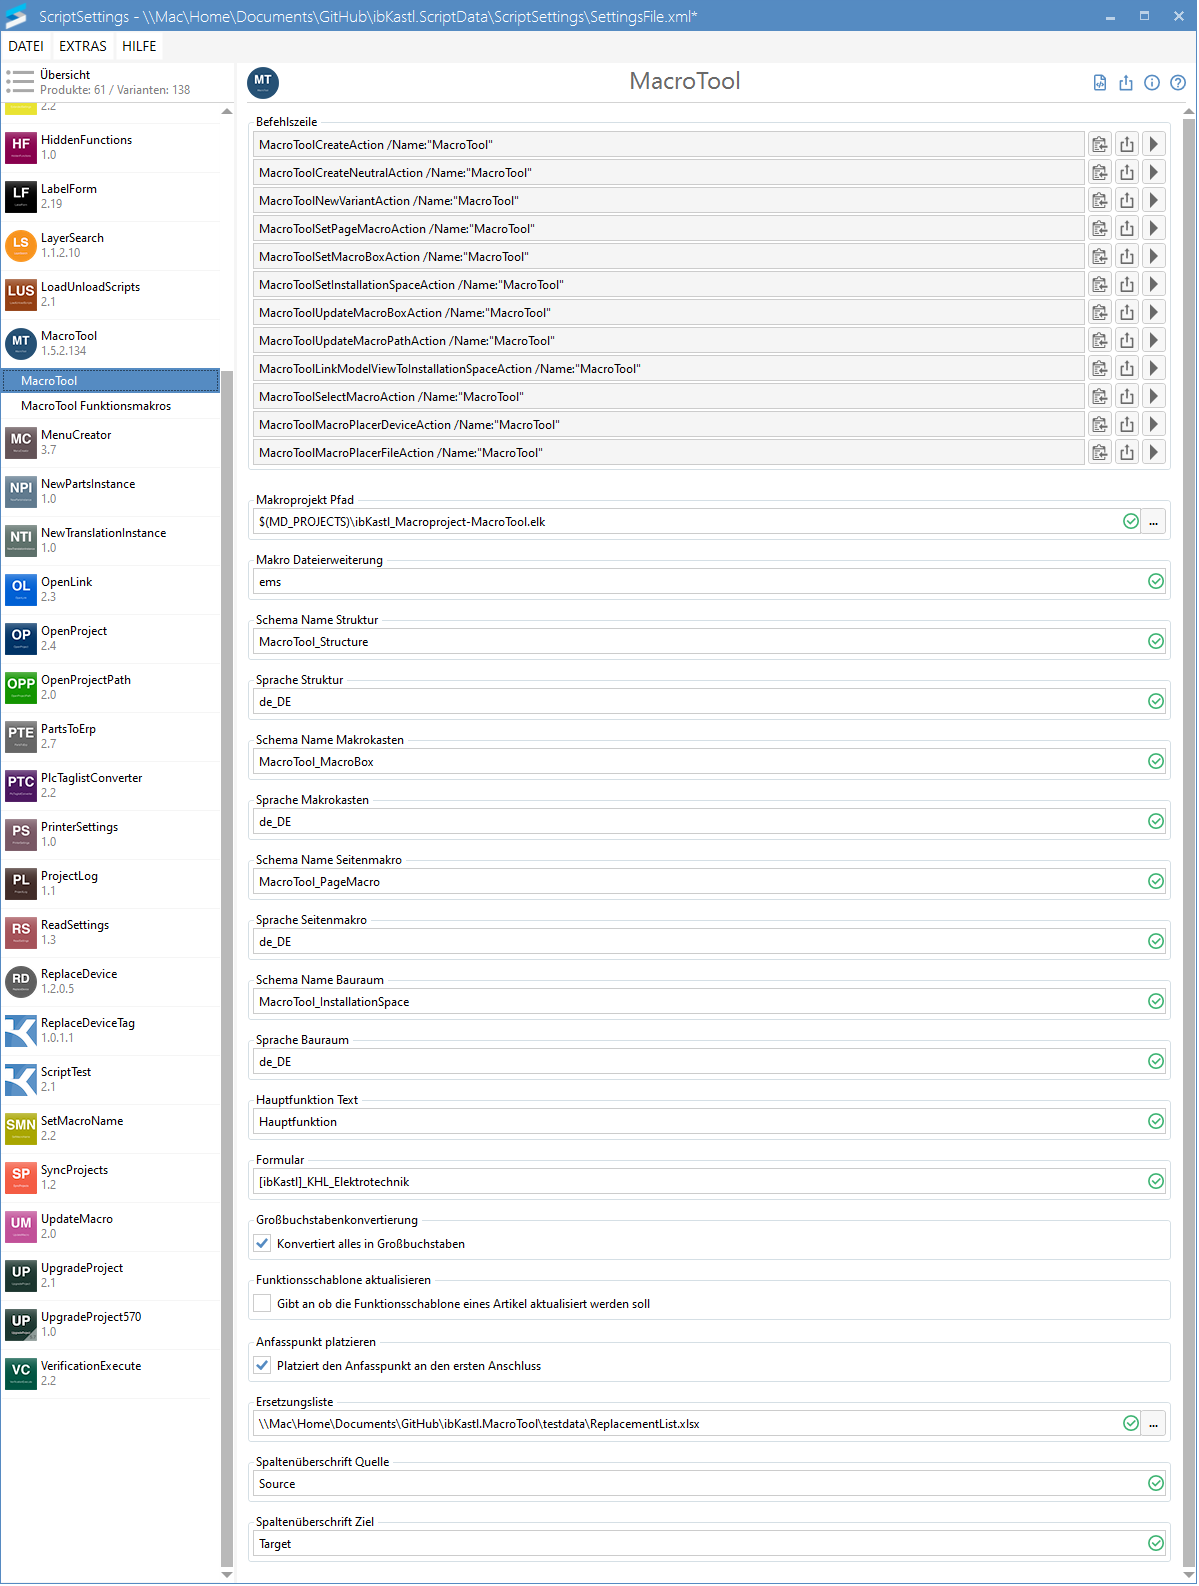Open the NewTranslationInstance product
Screen dimensions: 1199x1586
110,541
